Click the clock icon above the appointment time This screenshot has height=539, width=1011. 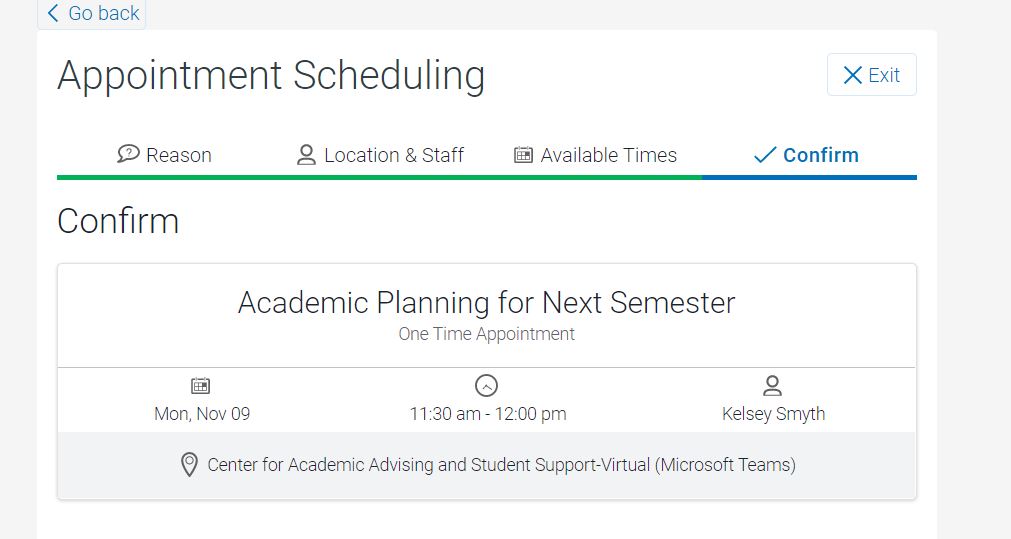pyautogui.click(x=486, y=386)
